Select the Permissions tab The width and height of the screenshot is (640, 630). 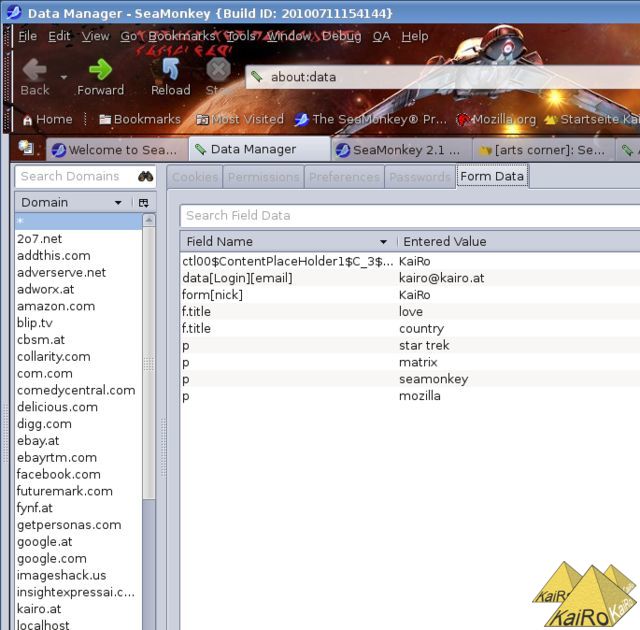263,177
